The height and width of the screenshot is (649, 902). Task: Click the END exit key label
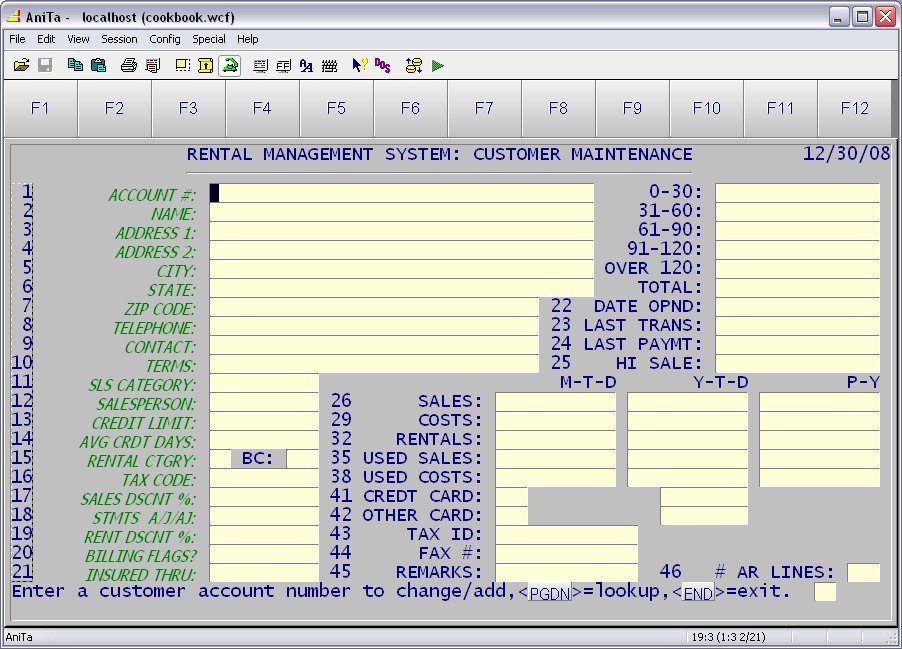coord(698,593)
